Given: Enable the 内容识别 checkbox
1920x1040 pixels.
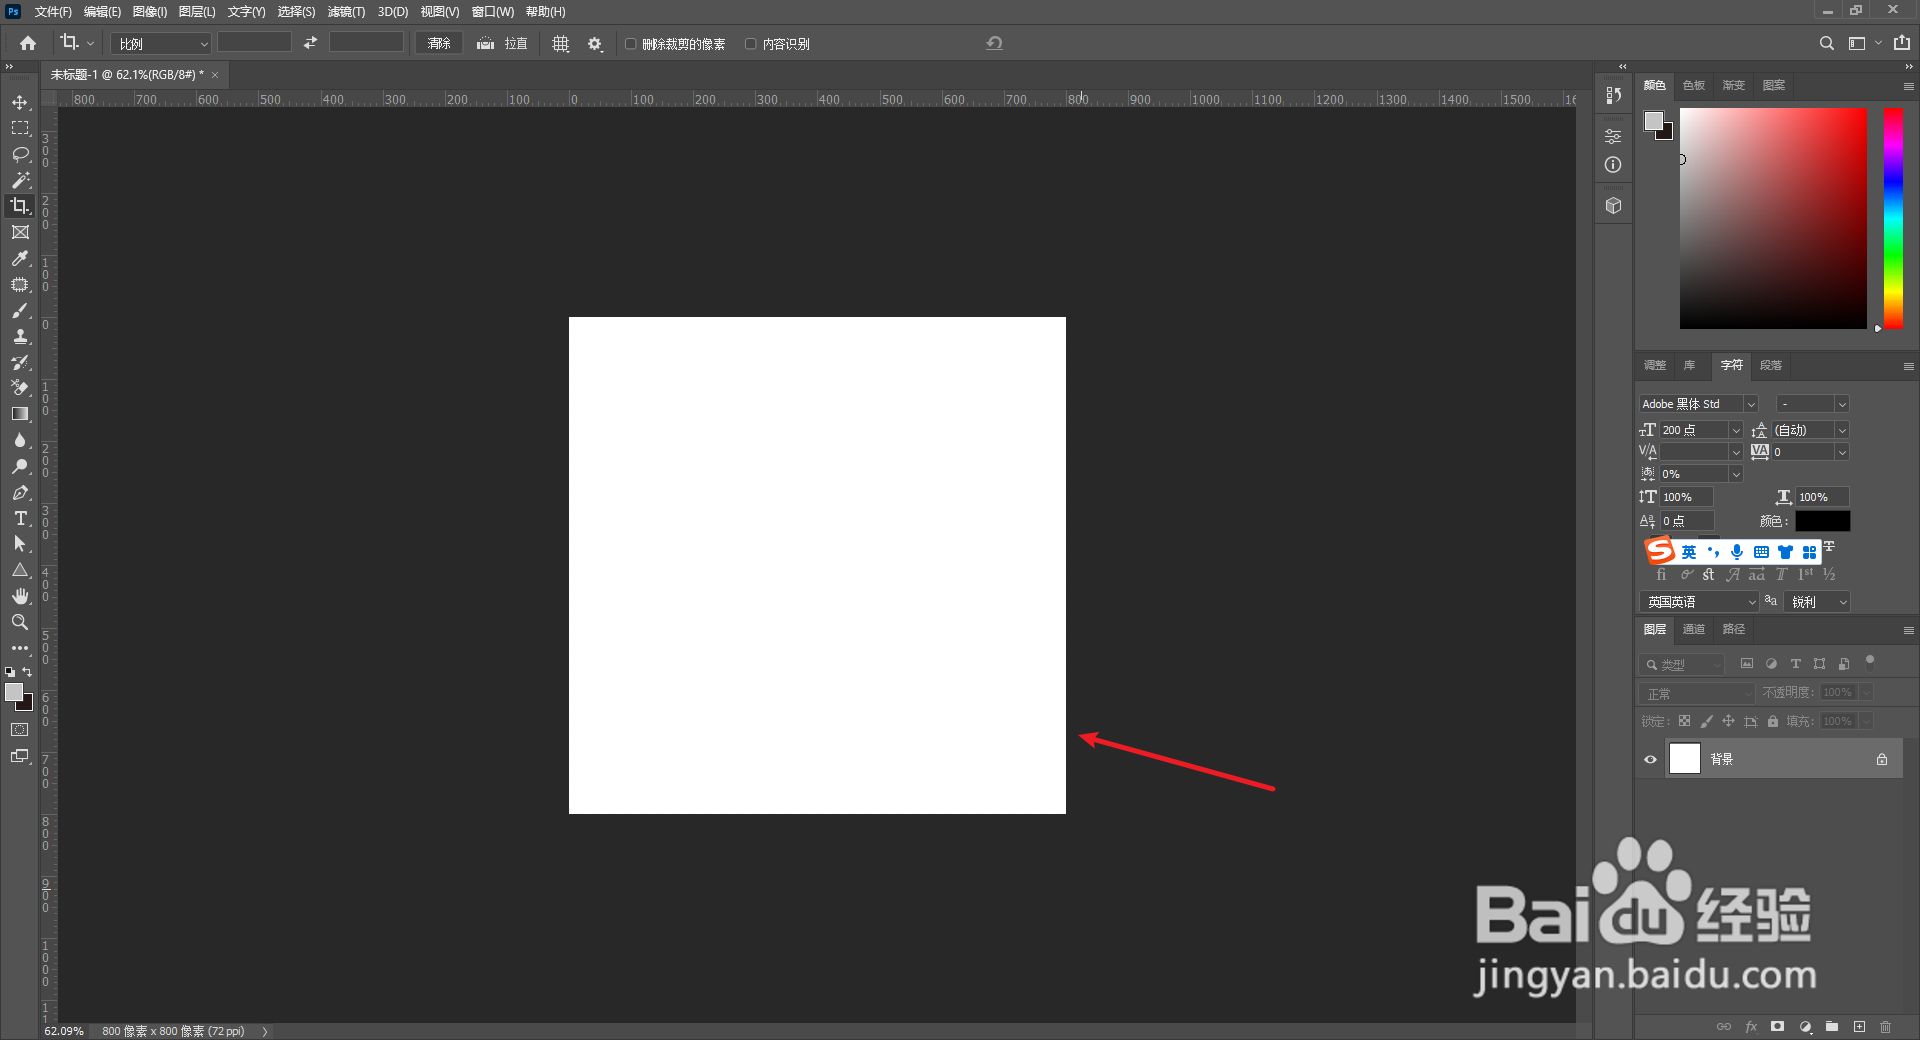Looking at the screenshot, I should click(751, 44).
